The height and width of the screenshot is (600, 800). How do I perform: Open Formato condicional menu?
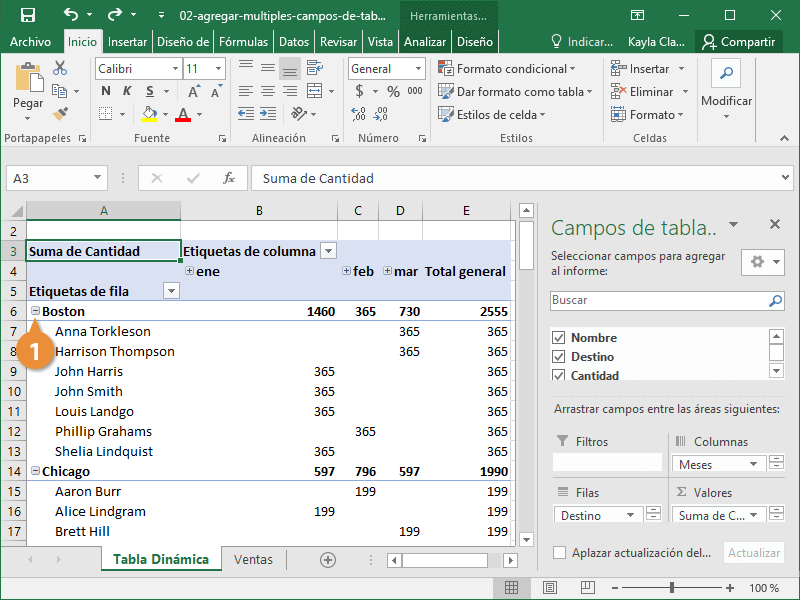coord(507,68)
